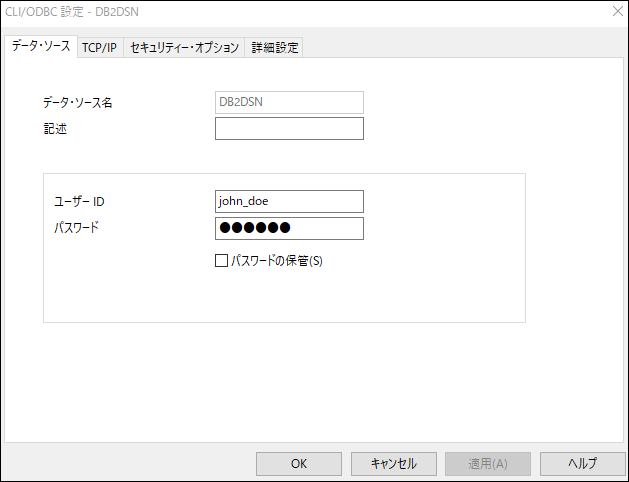Click the 適用(A) button
Image resolution: width=629 pixels, height=482 pixels.
[488, 464]
